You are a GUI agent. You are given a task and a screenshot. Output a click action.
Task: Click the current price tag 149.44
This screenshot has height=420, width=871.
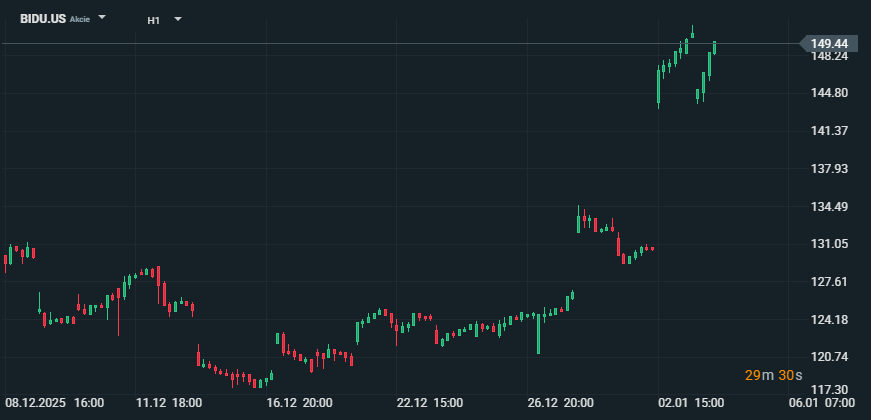tap(829, 44)
